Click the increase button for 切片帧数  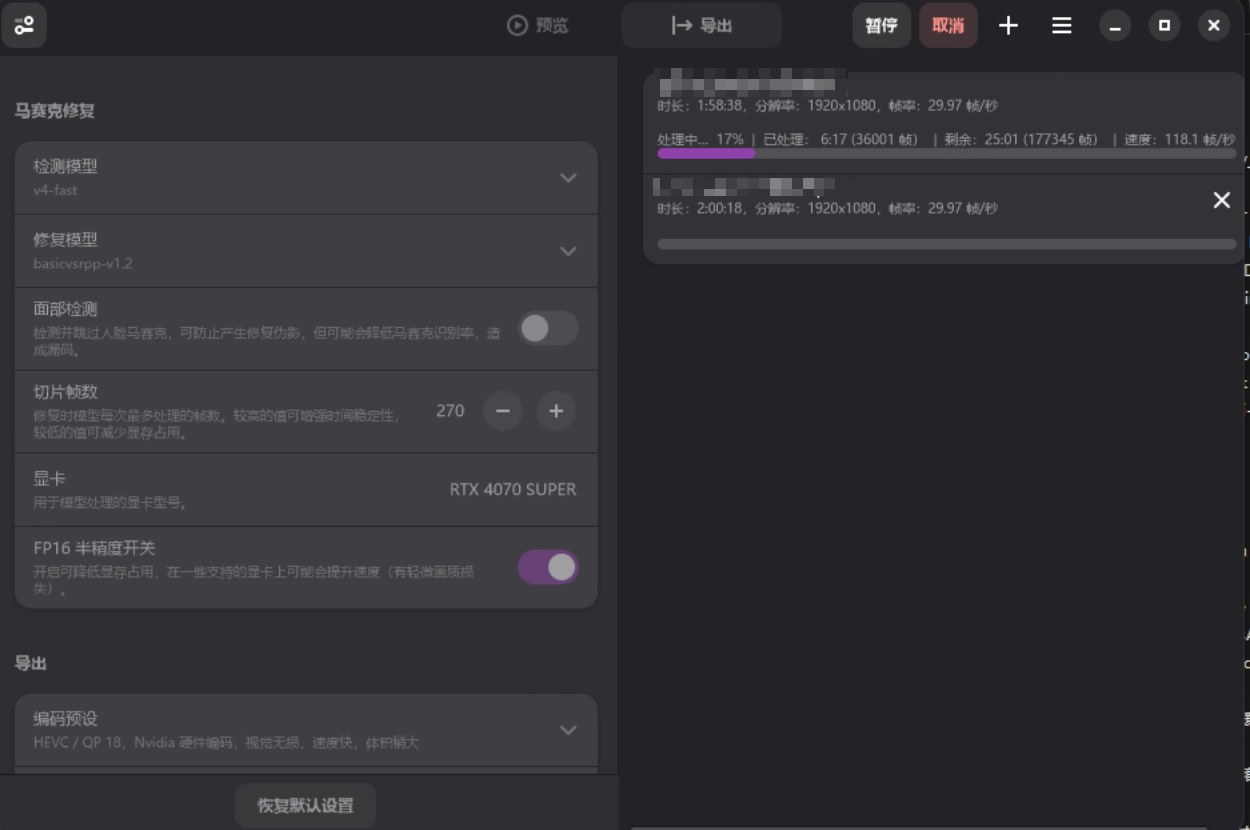556,411
